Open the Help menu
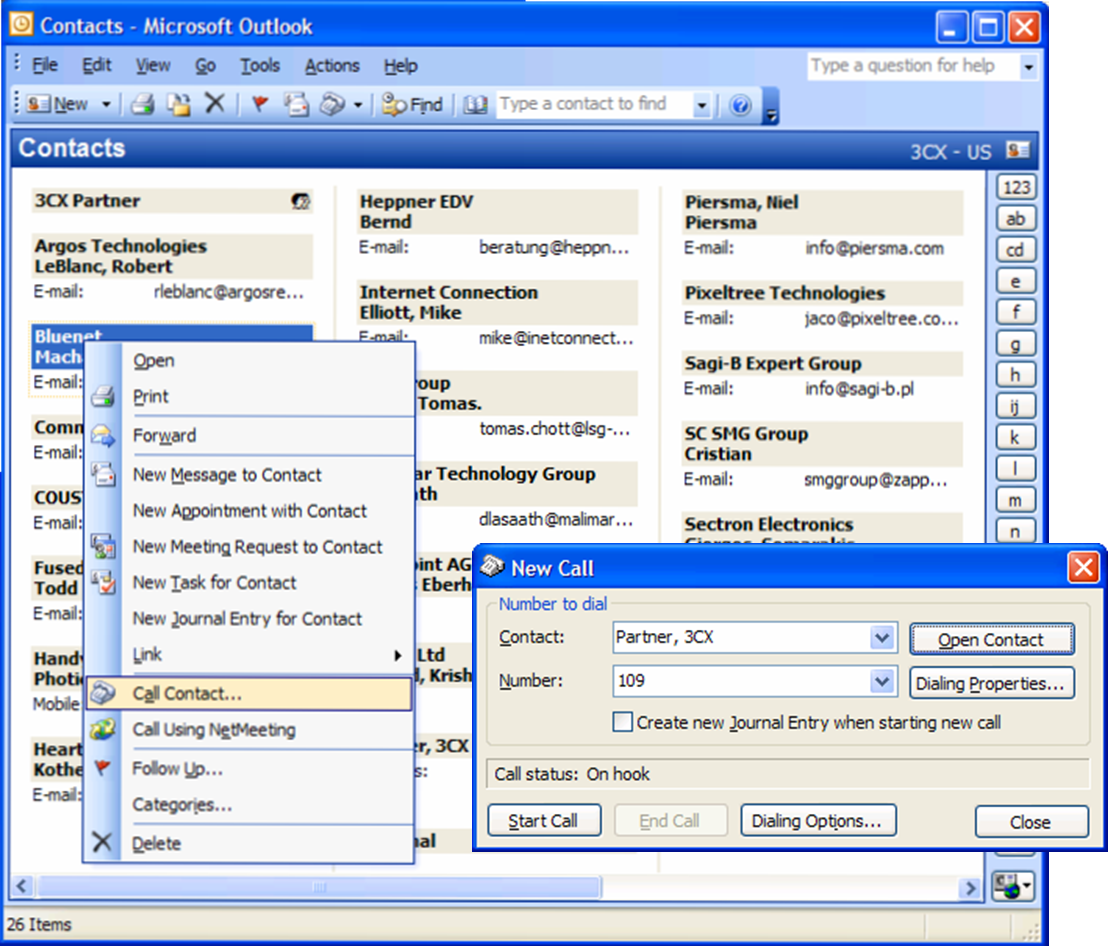Screen dimensions: 1108x946 [x=401, y=66]
